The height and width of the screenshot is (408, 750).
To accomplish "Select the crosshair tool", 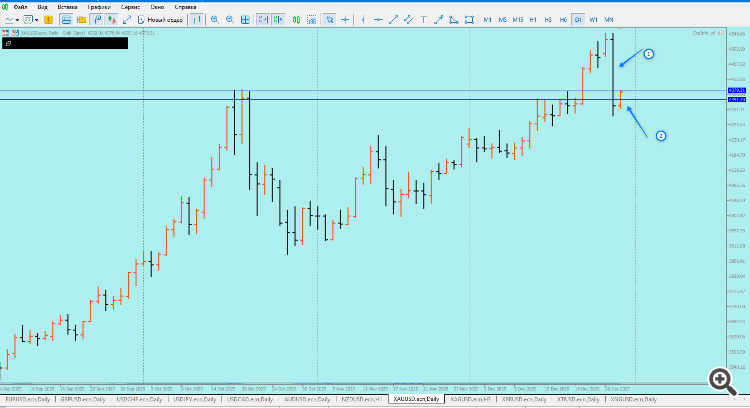I will [x=345, y=20].
